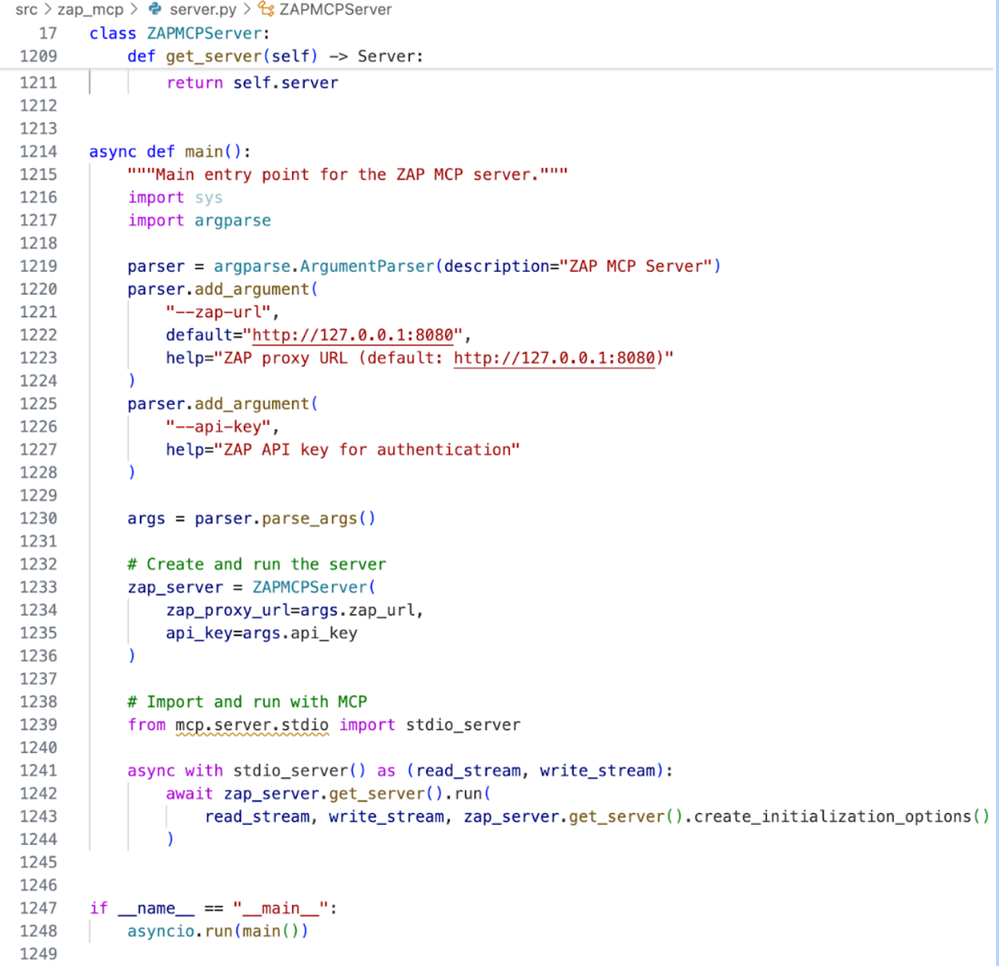Open the help text URL link on line 1223
Viewport: 999px width, 966px height.
[x=554, y=358]
